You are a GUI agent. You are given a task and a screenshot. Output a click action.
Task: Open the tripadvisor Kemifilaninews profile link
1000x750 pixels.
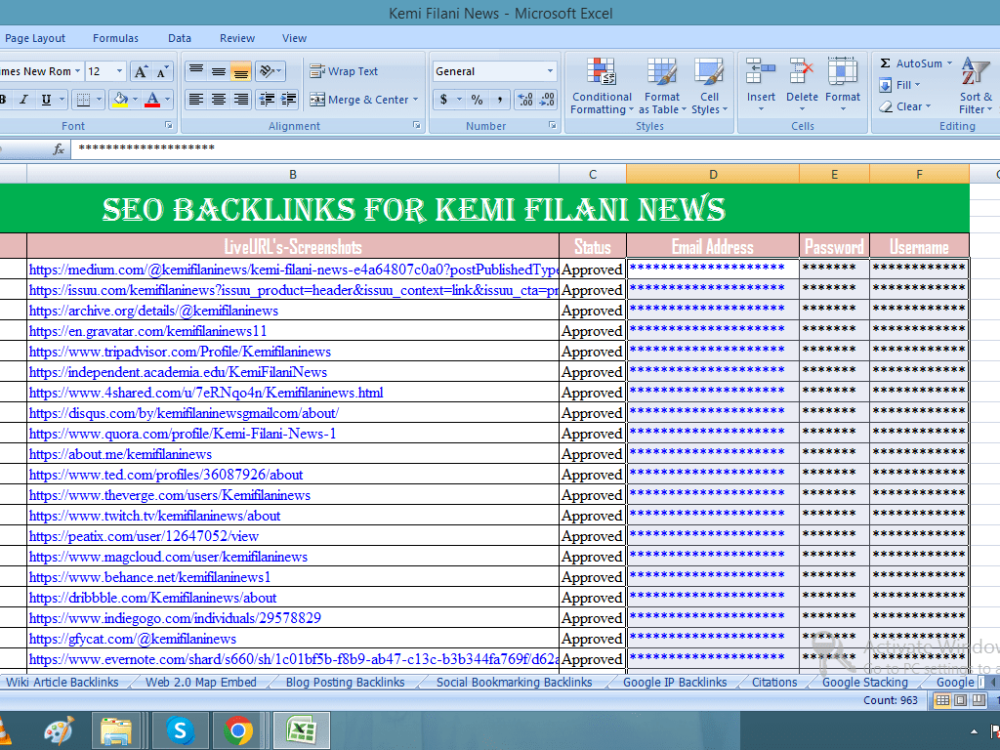(x=180, y=351)
